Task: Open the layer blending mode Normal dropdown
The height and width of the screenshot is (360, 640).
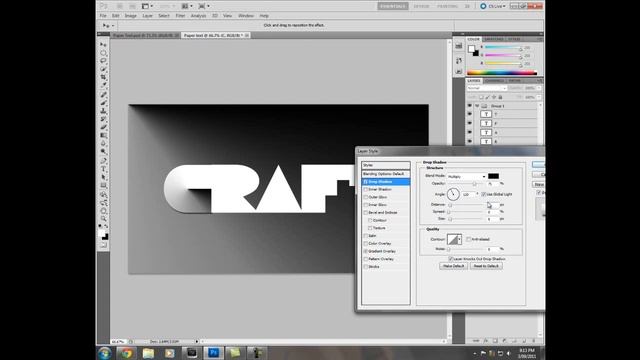Action: 487,88
